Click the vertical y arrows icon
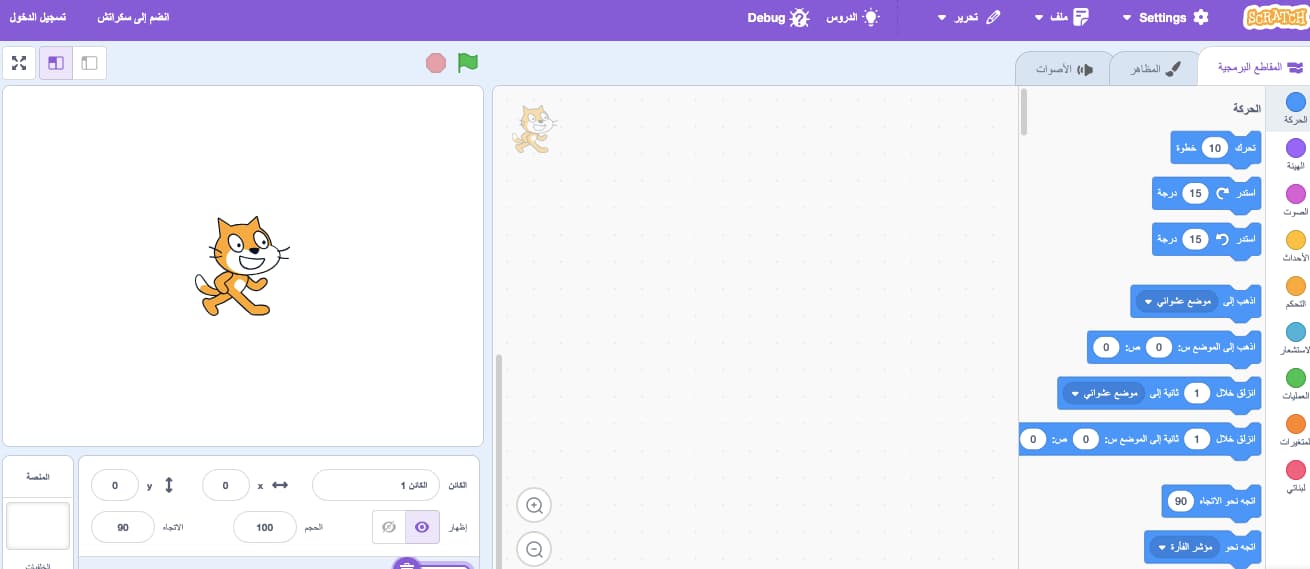 coord(169,485)
